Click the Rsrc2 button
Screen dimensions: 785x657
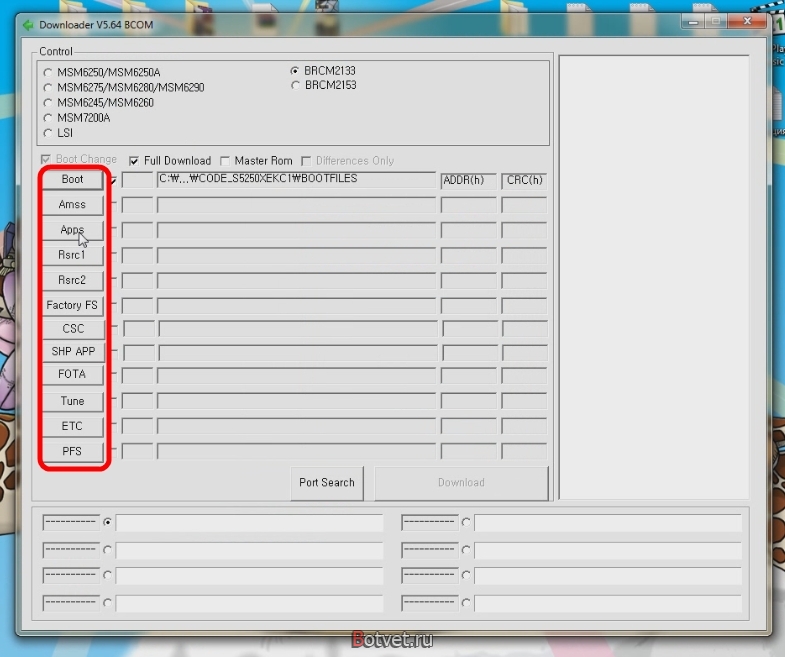[x=73, y=280]
